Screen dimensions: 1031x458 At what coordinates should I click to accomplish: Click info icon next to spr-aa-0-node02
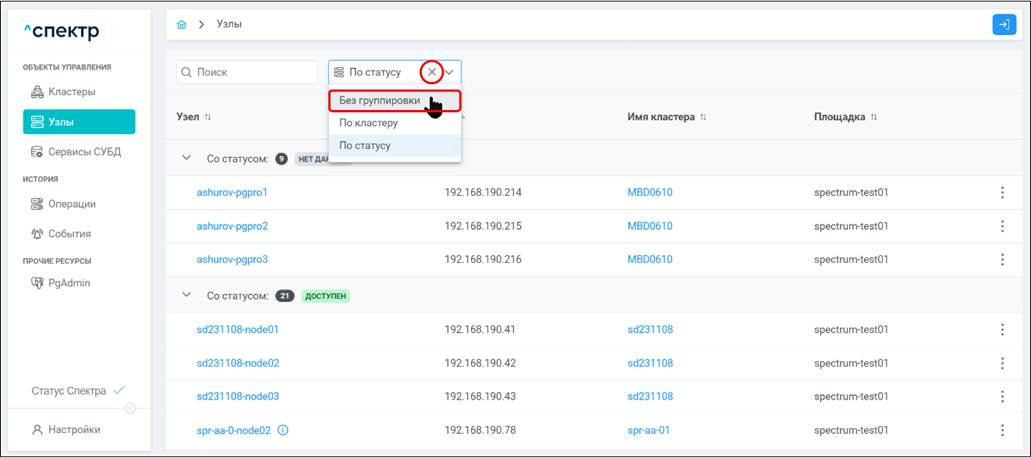coord(283,431)
